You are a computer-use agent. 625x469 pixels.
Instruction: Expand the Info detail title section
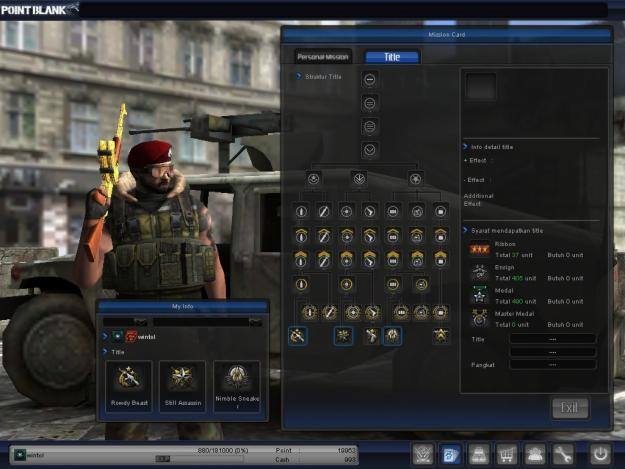[x=488, y=147]
